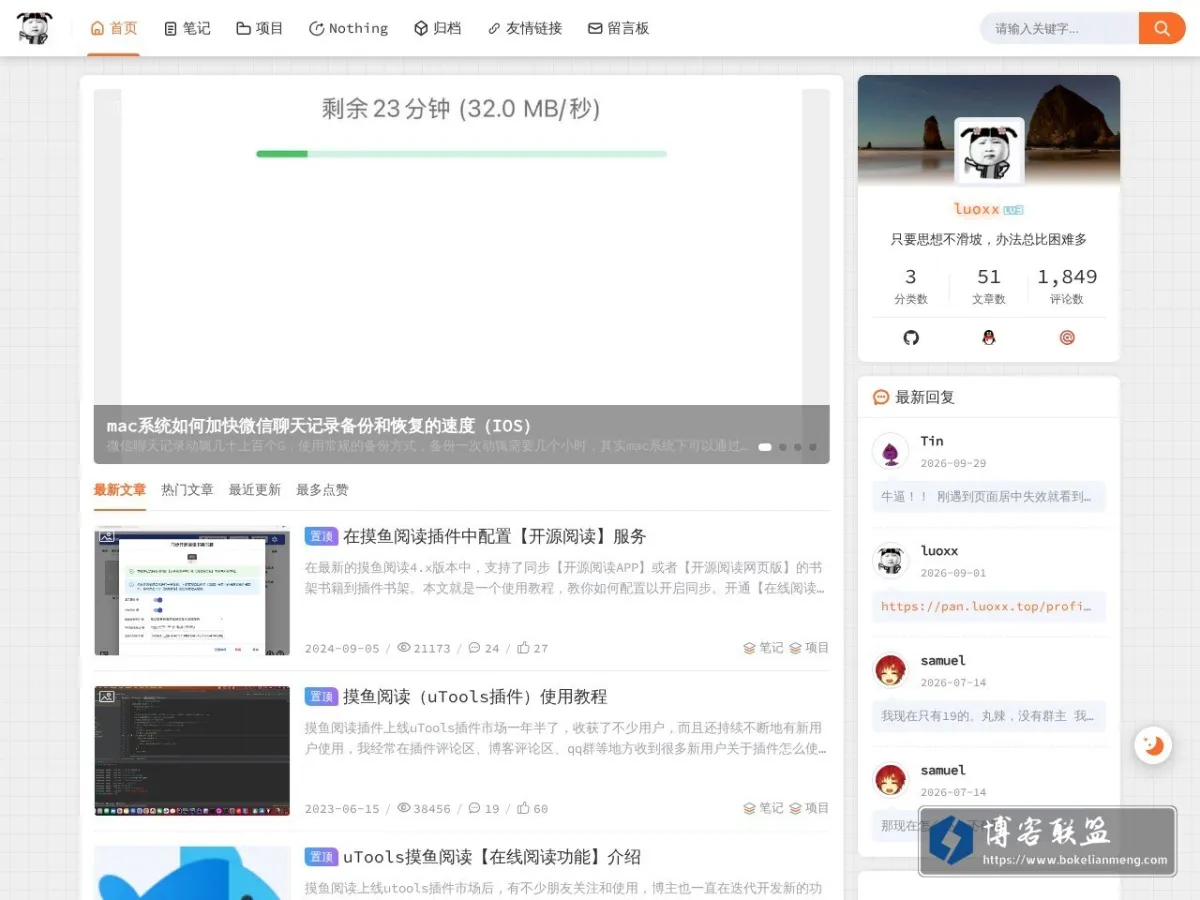The image size is (1200, 900).
Task: Click the comment icon showing 24
Action: point(474,648)
